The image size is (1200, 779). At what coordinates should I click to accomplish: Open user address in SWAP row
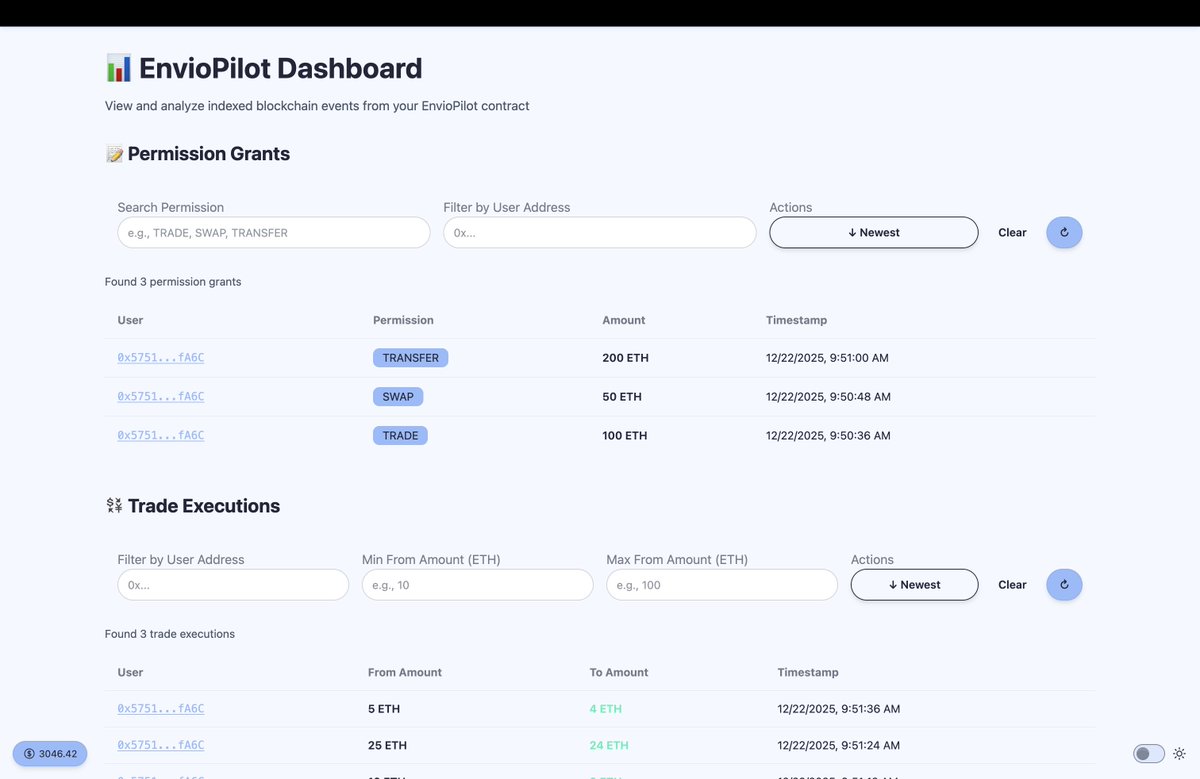(161, 397)
